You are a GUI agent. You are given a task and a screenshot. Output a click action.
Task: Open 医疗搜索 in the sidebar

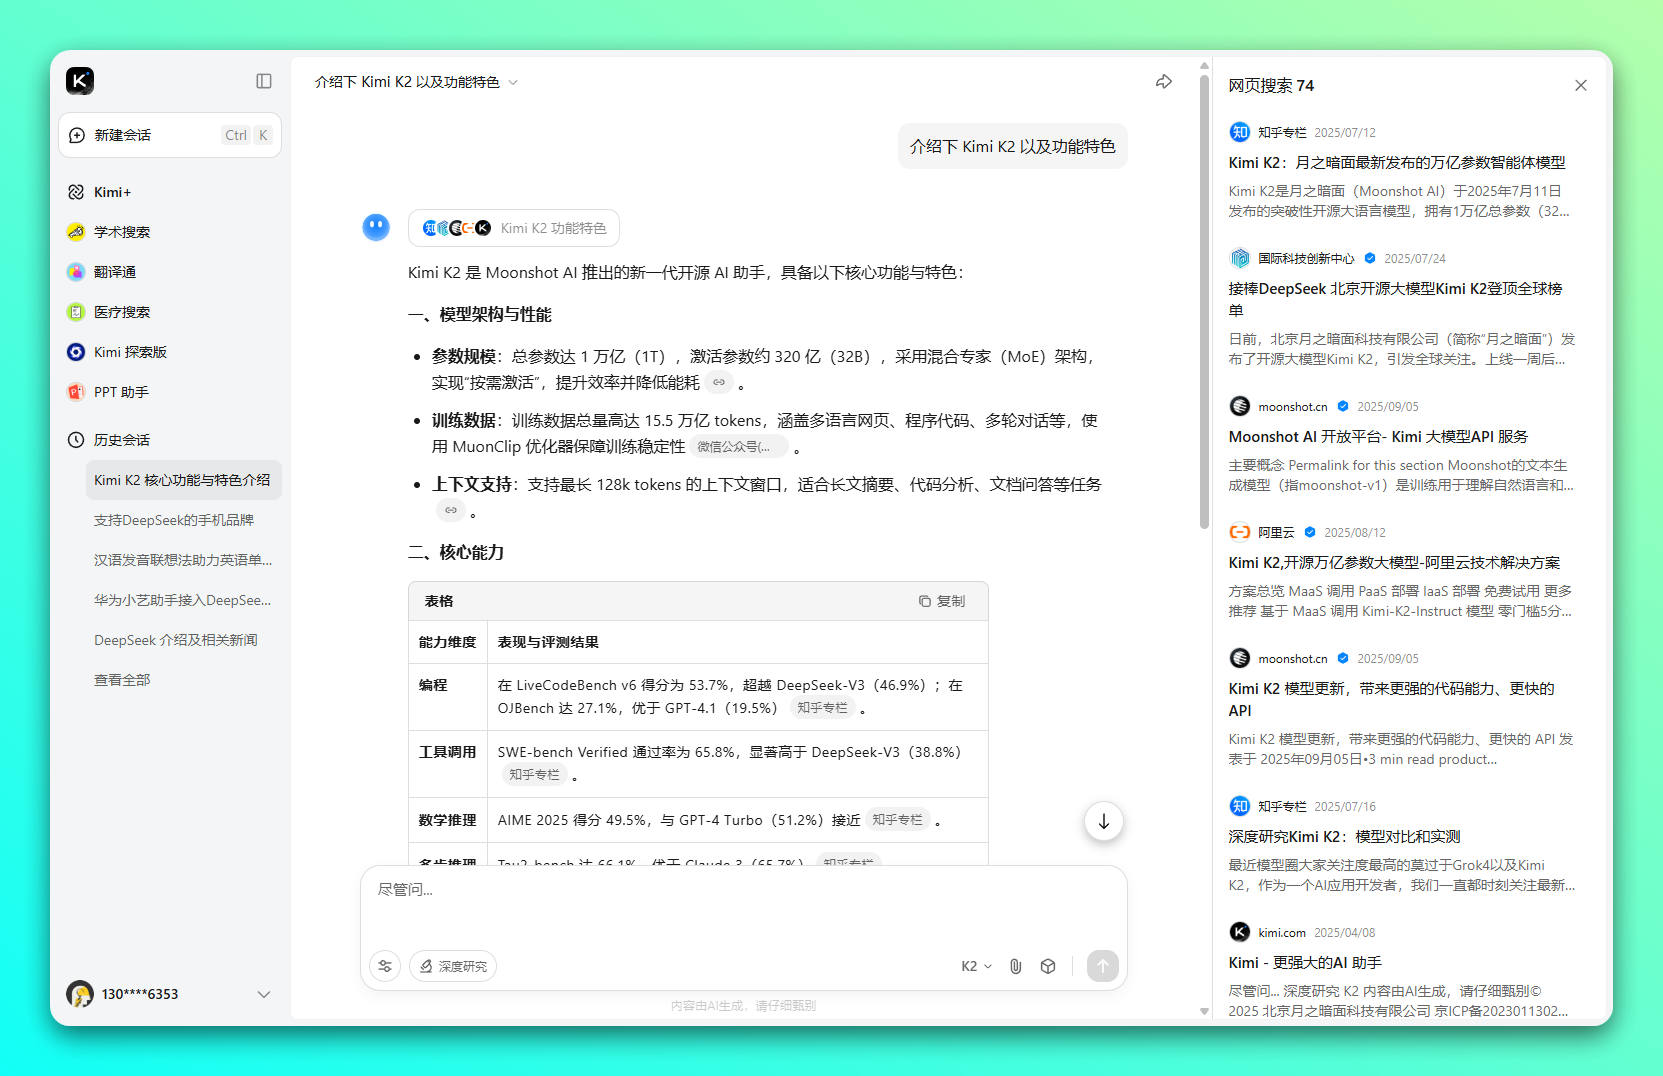[x=170, y=312]
